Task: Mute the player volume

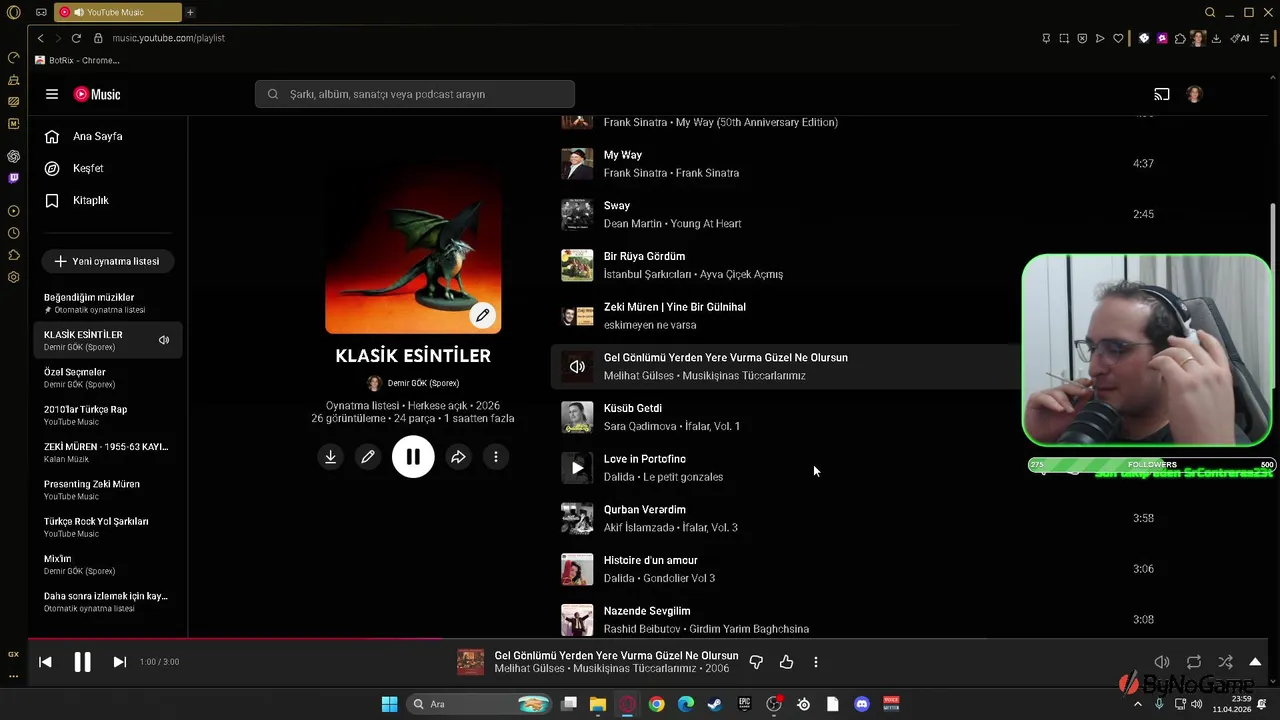Action: (1162, 662)
